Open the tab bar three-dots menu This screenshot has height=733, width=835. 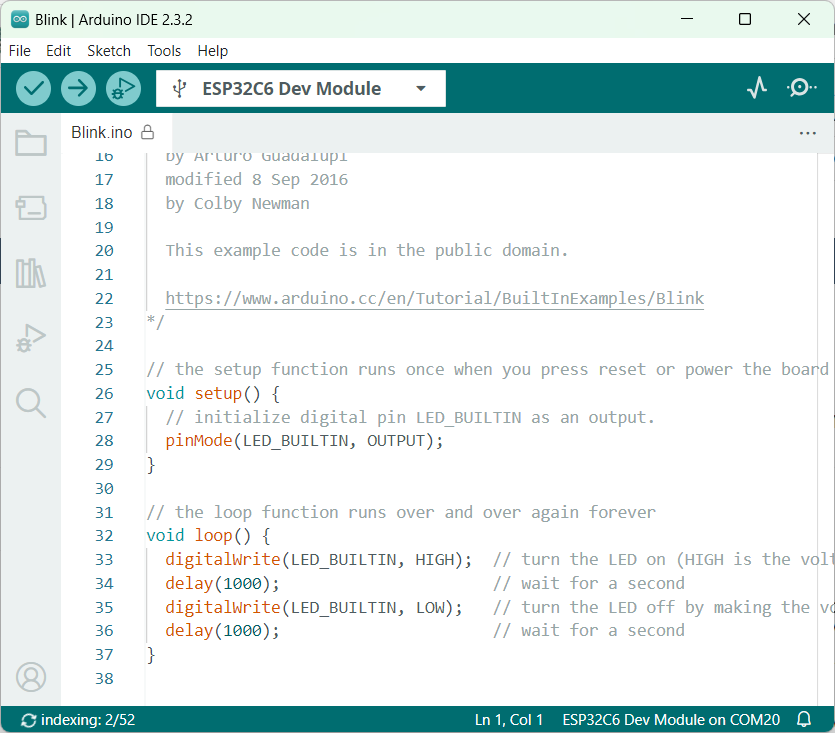pyautogui.click(x=808, y=133)
